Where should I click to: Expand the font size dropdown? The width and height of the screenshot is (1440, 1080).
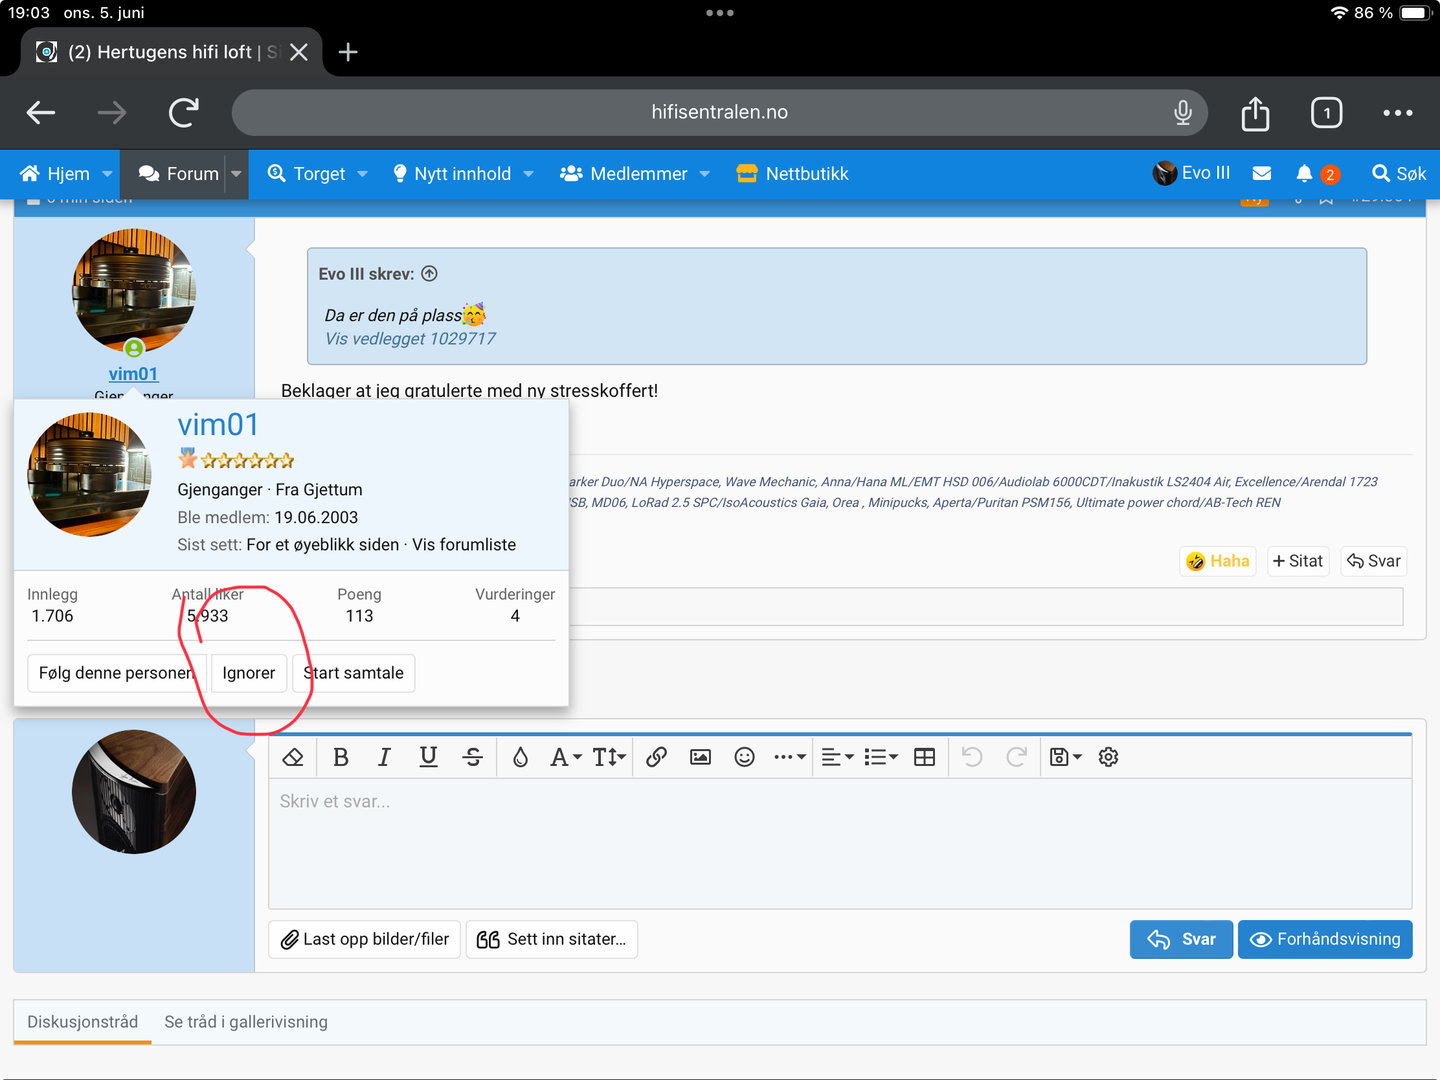pos(609,757)
